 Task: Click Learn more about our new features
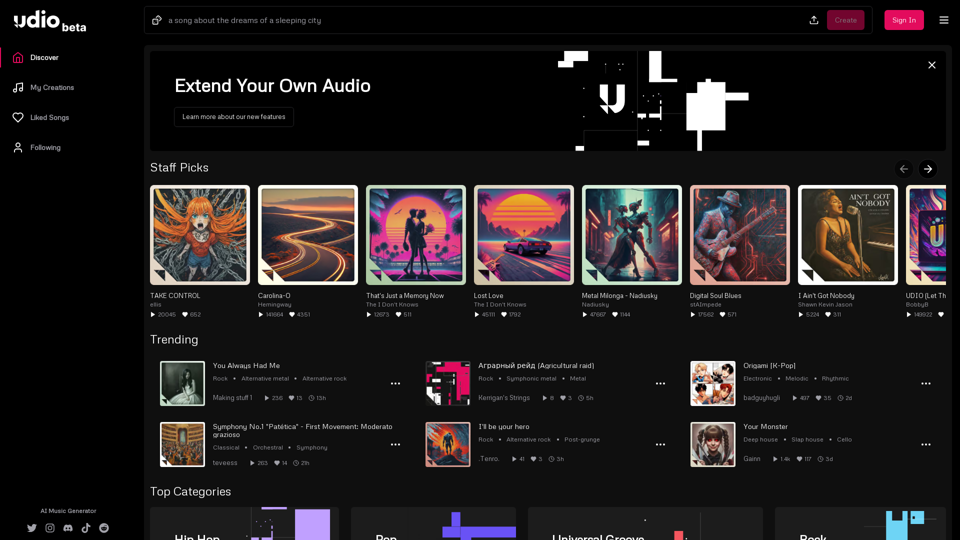tap(233, 117)
